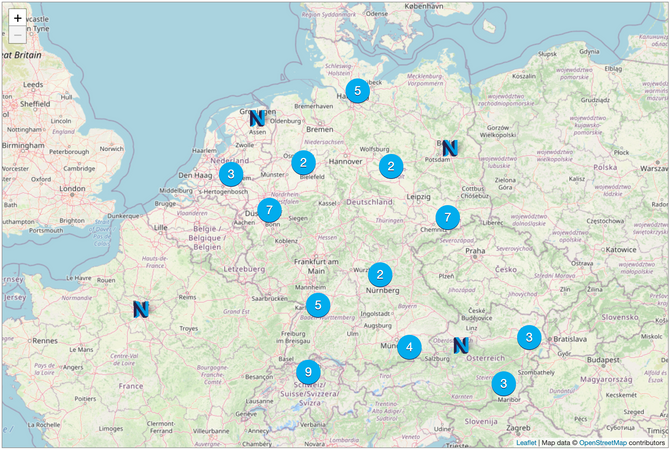Open the N marker near Potsdam
Screen dimensions: 670x450
tap(450, 147)
